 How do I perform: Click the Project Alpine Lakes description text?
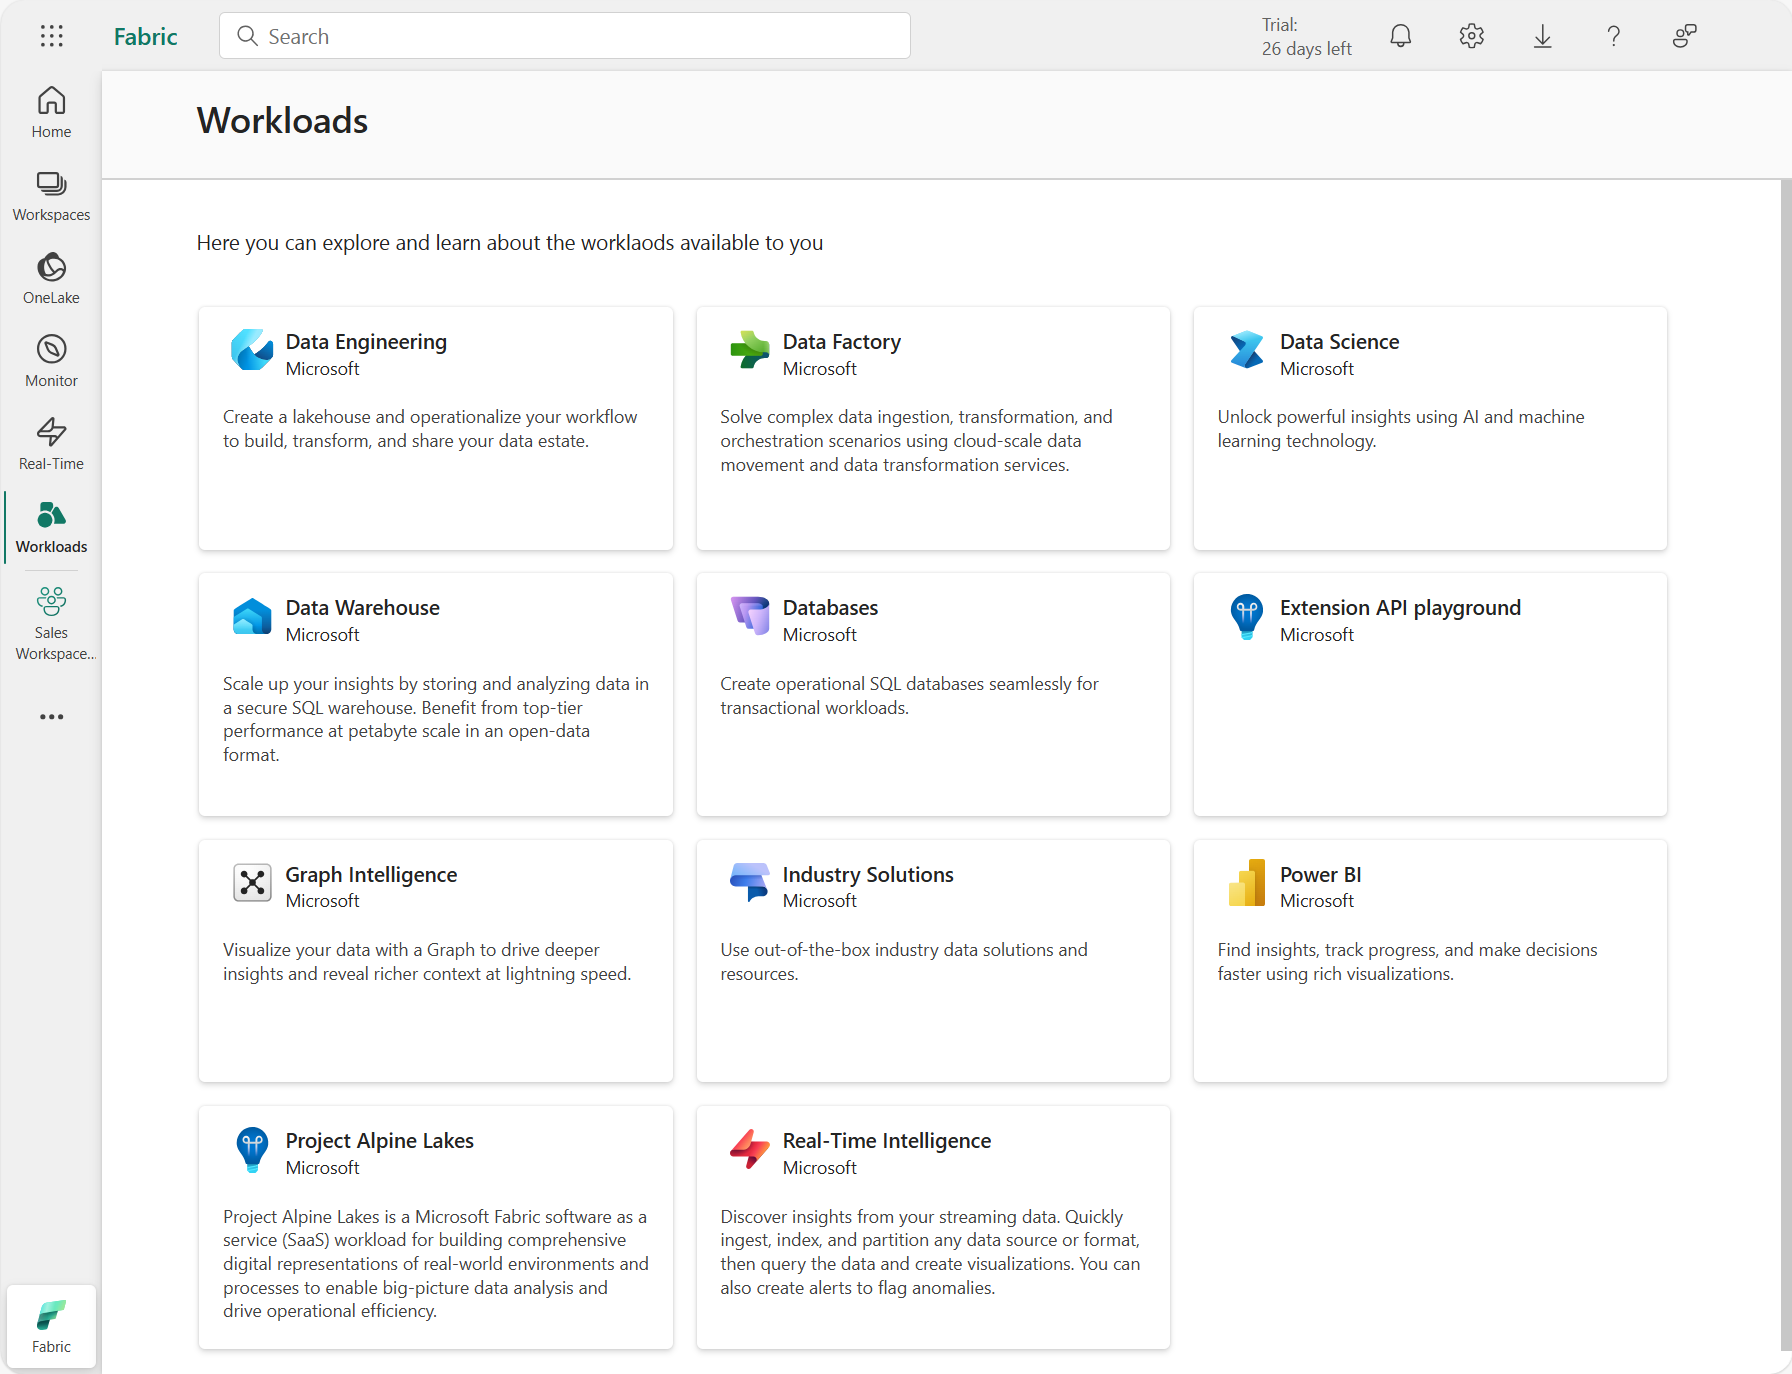click(x=436, y=1264)
